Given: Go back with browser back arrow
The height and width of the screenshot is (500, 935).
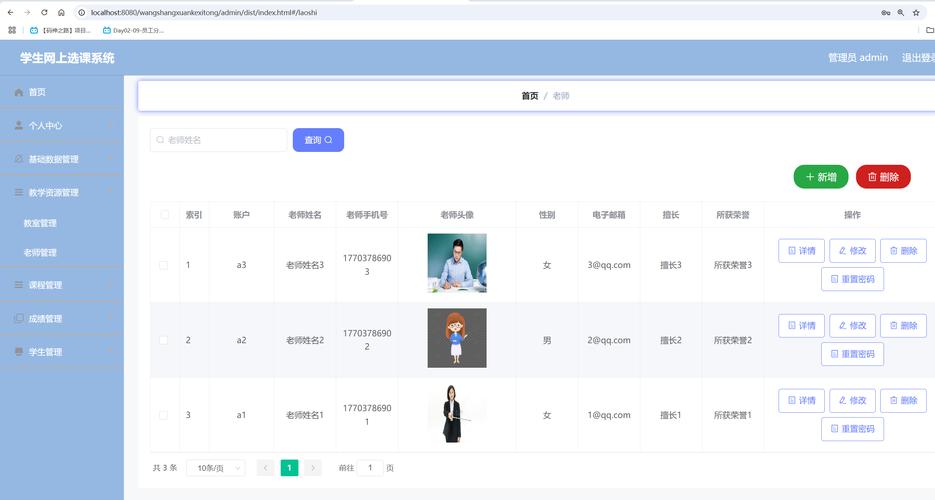Looking at the screenshot, I should [x=10, y=12].
